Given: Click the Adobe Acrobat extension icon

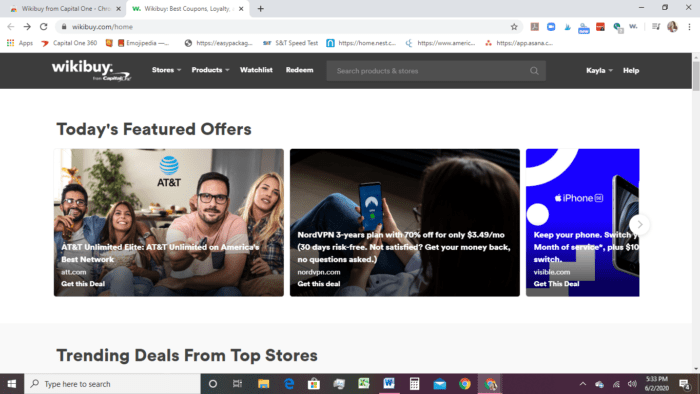Looking at the screenshot, I should point(534,27).
